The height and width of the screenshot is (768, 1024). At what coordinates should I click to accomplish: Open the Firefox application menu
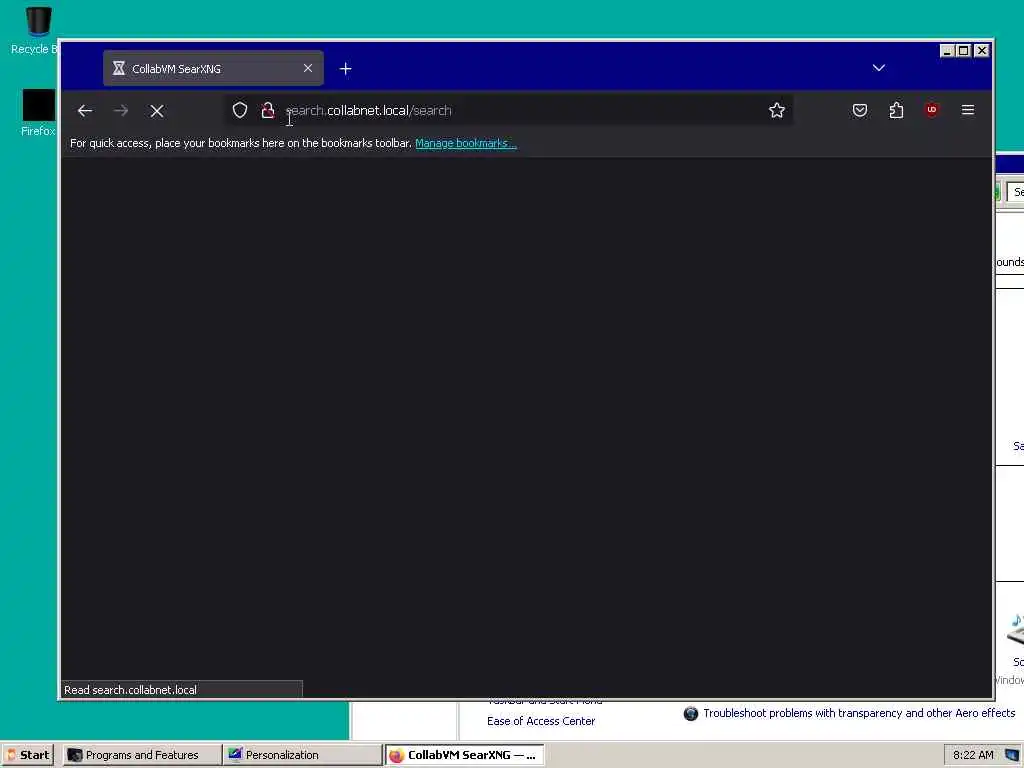tap(968, 110)
